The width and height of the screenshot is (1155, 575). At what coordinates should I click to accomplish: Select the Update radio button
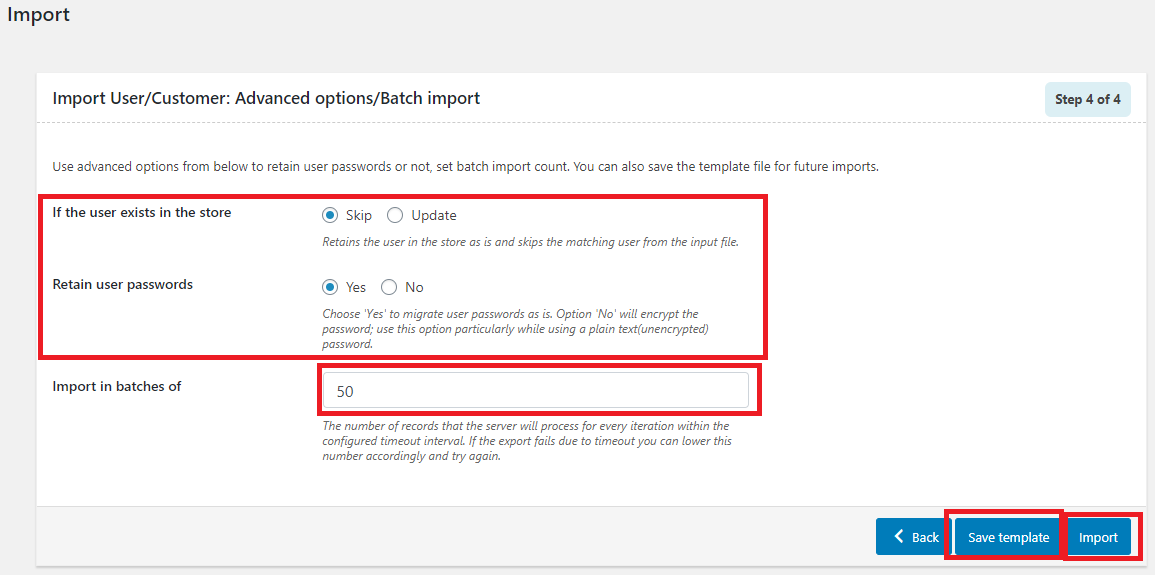pyautogui.click(x=396, y=216)
